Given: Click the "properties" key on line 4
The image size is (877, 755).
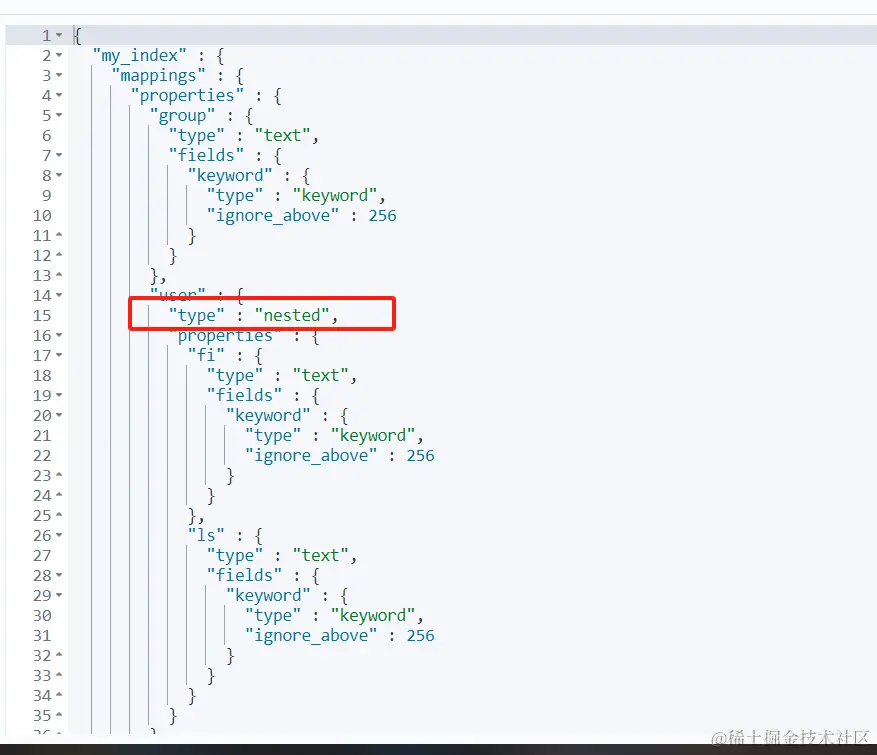Looking at the screenshot, I should click(x=187, y=96).
